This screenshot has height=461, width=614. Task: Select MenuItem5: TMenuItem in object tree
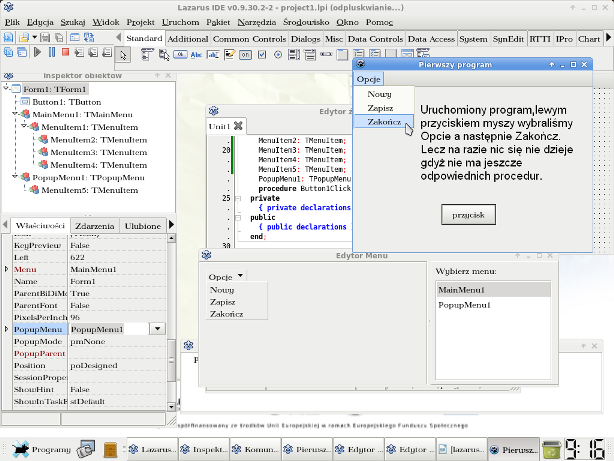coord(89,190)
